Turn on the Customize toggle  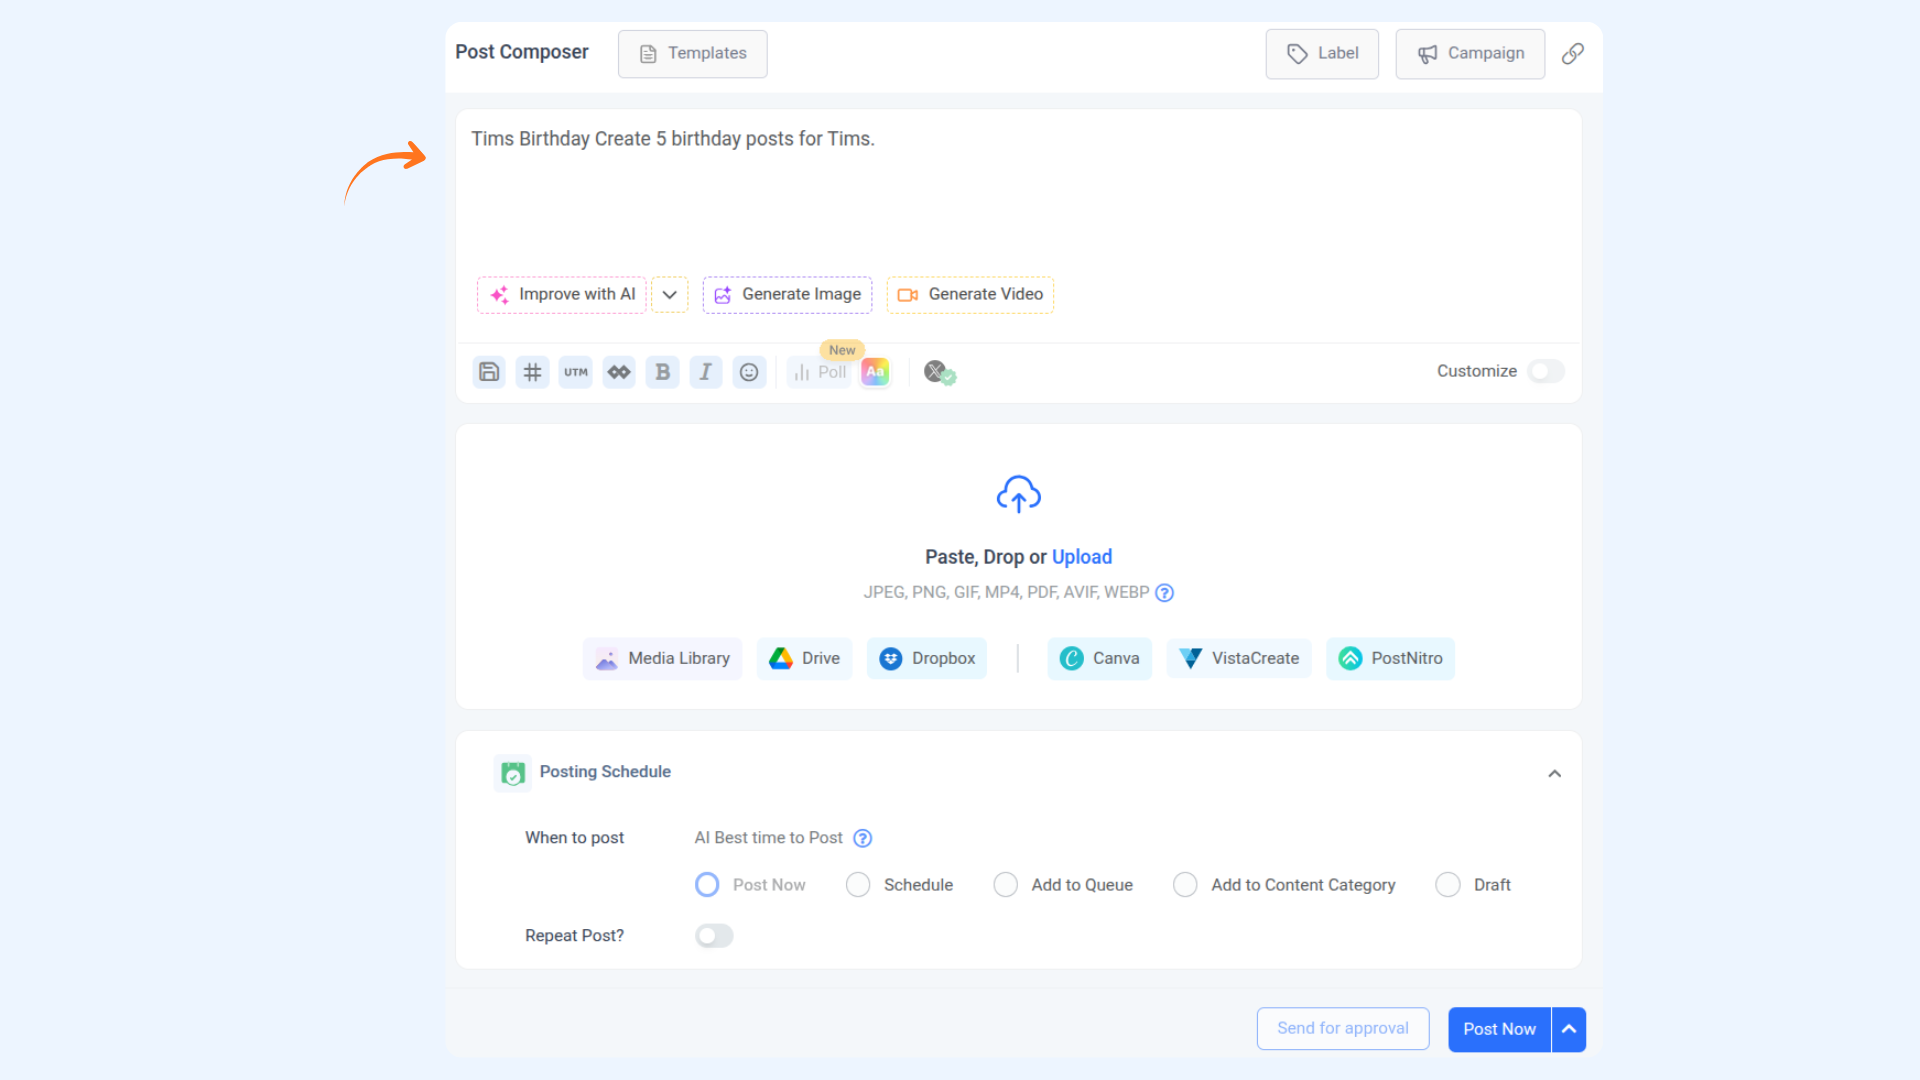[x=1546, y=371]
